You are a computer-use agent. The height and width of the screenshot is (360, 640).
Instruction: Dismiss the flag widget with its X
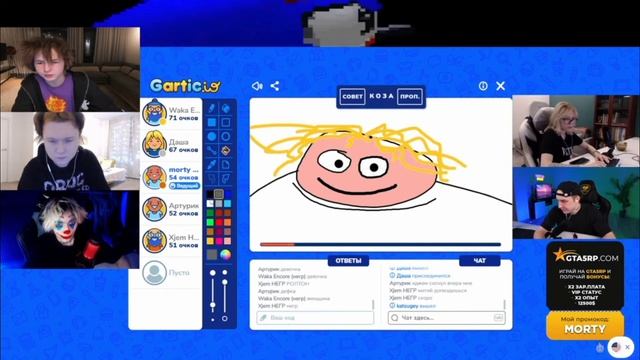(628, 347)
